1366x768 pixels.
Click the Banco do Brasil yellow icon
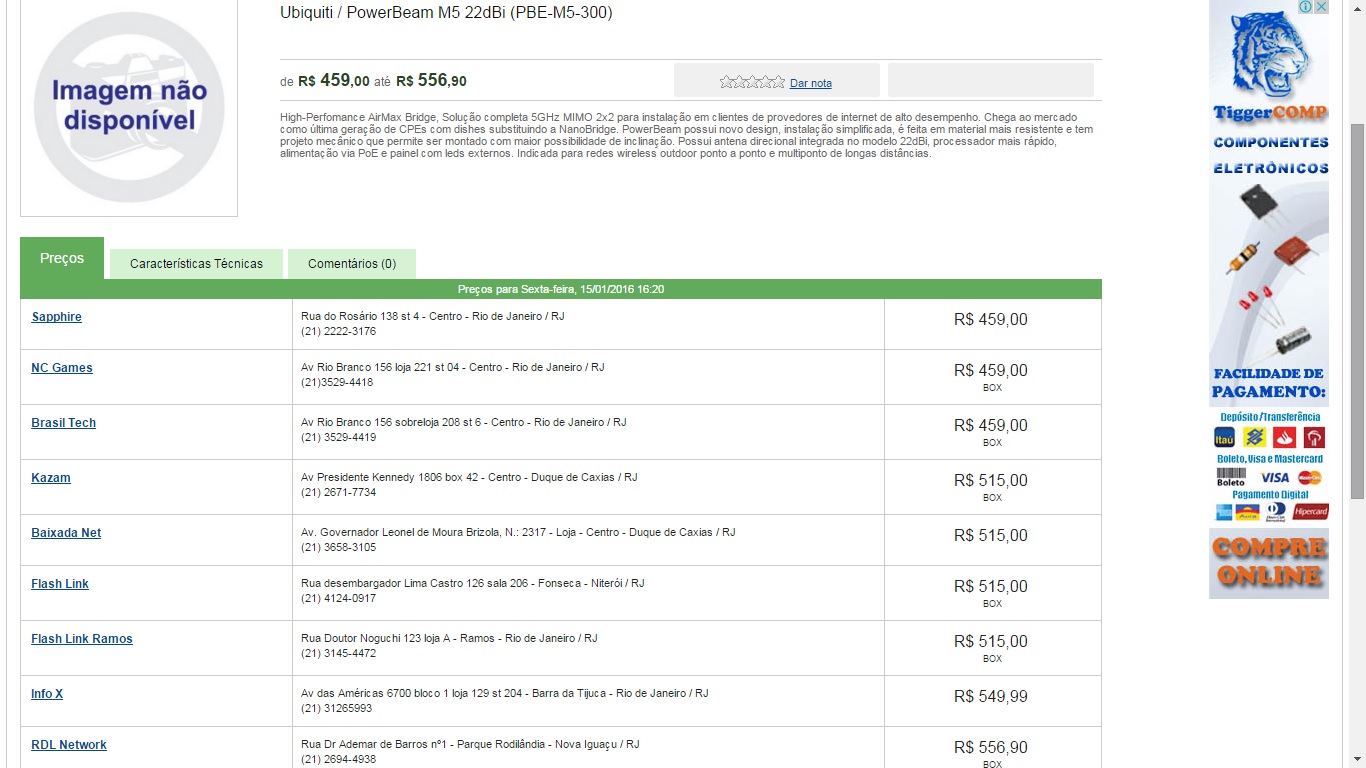tap(1255, 437)
